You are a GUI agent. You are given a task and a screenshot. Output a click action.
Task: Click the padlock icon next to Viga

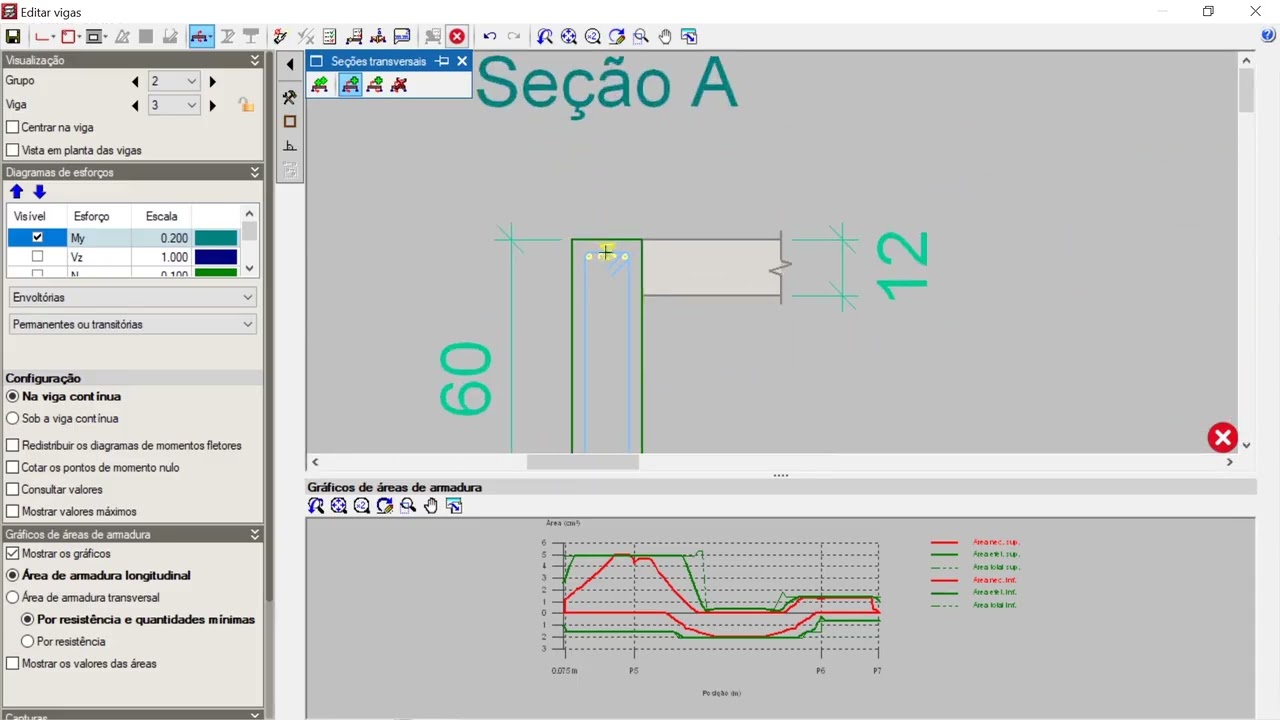click(x=245, y=105)
